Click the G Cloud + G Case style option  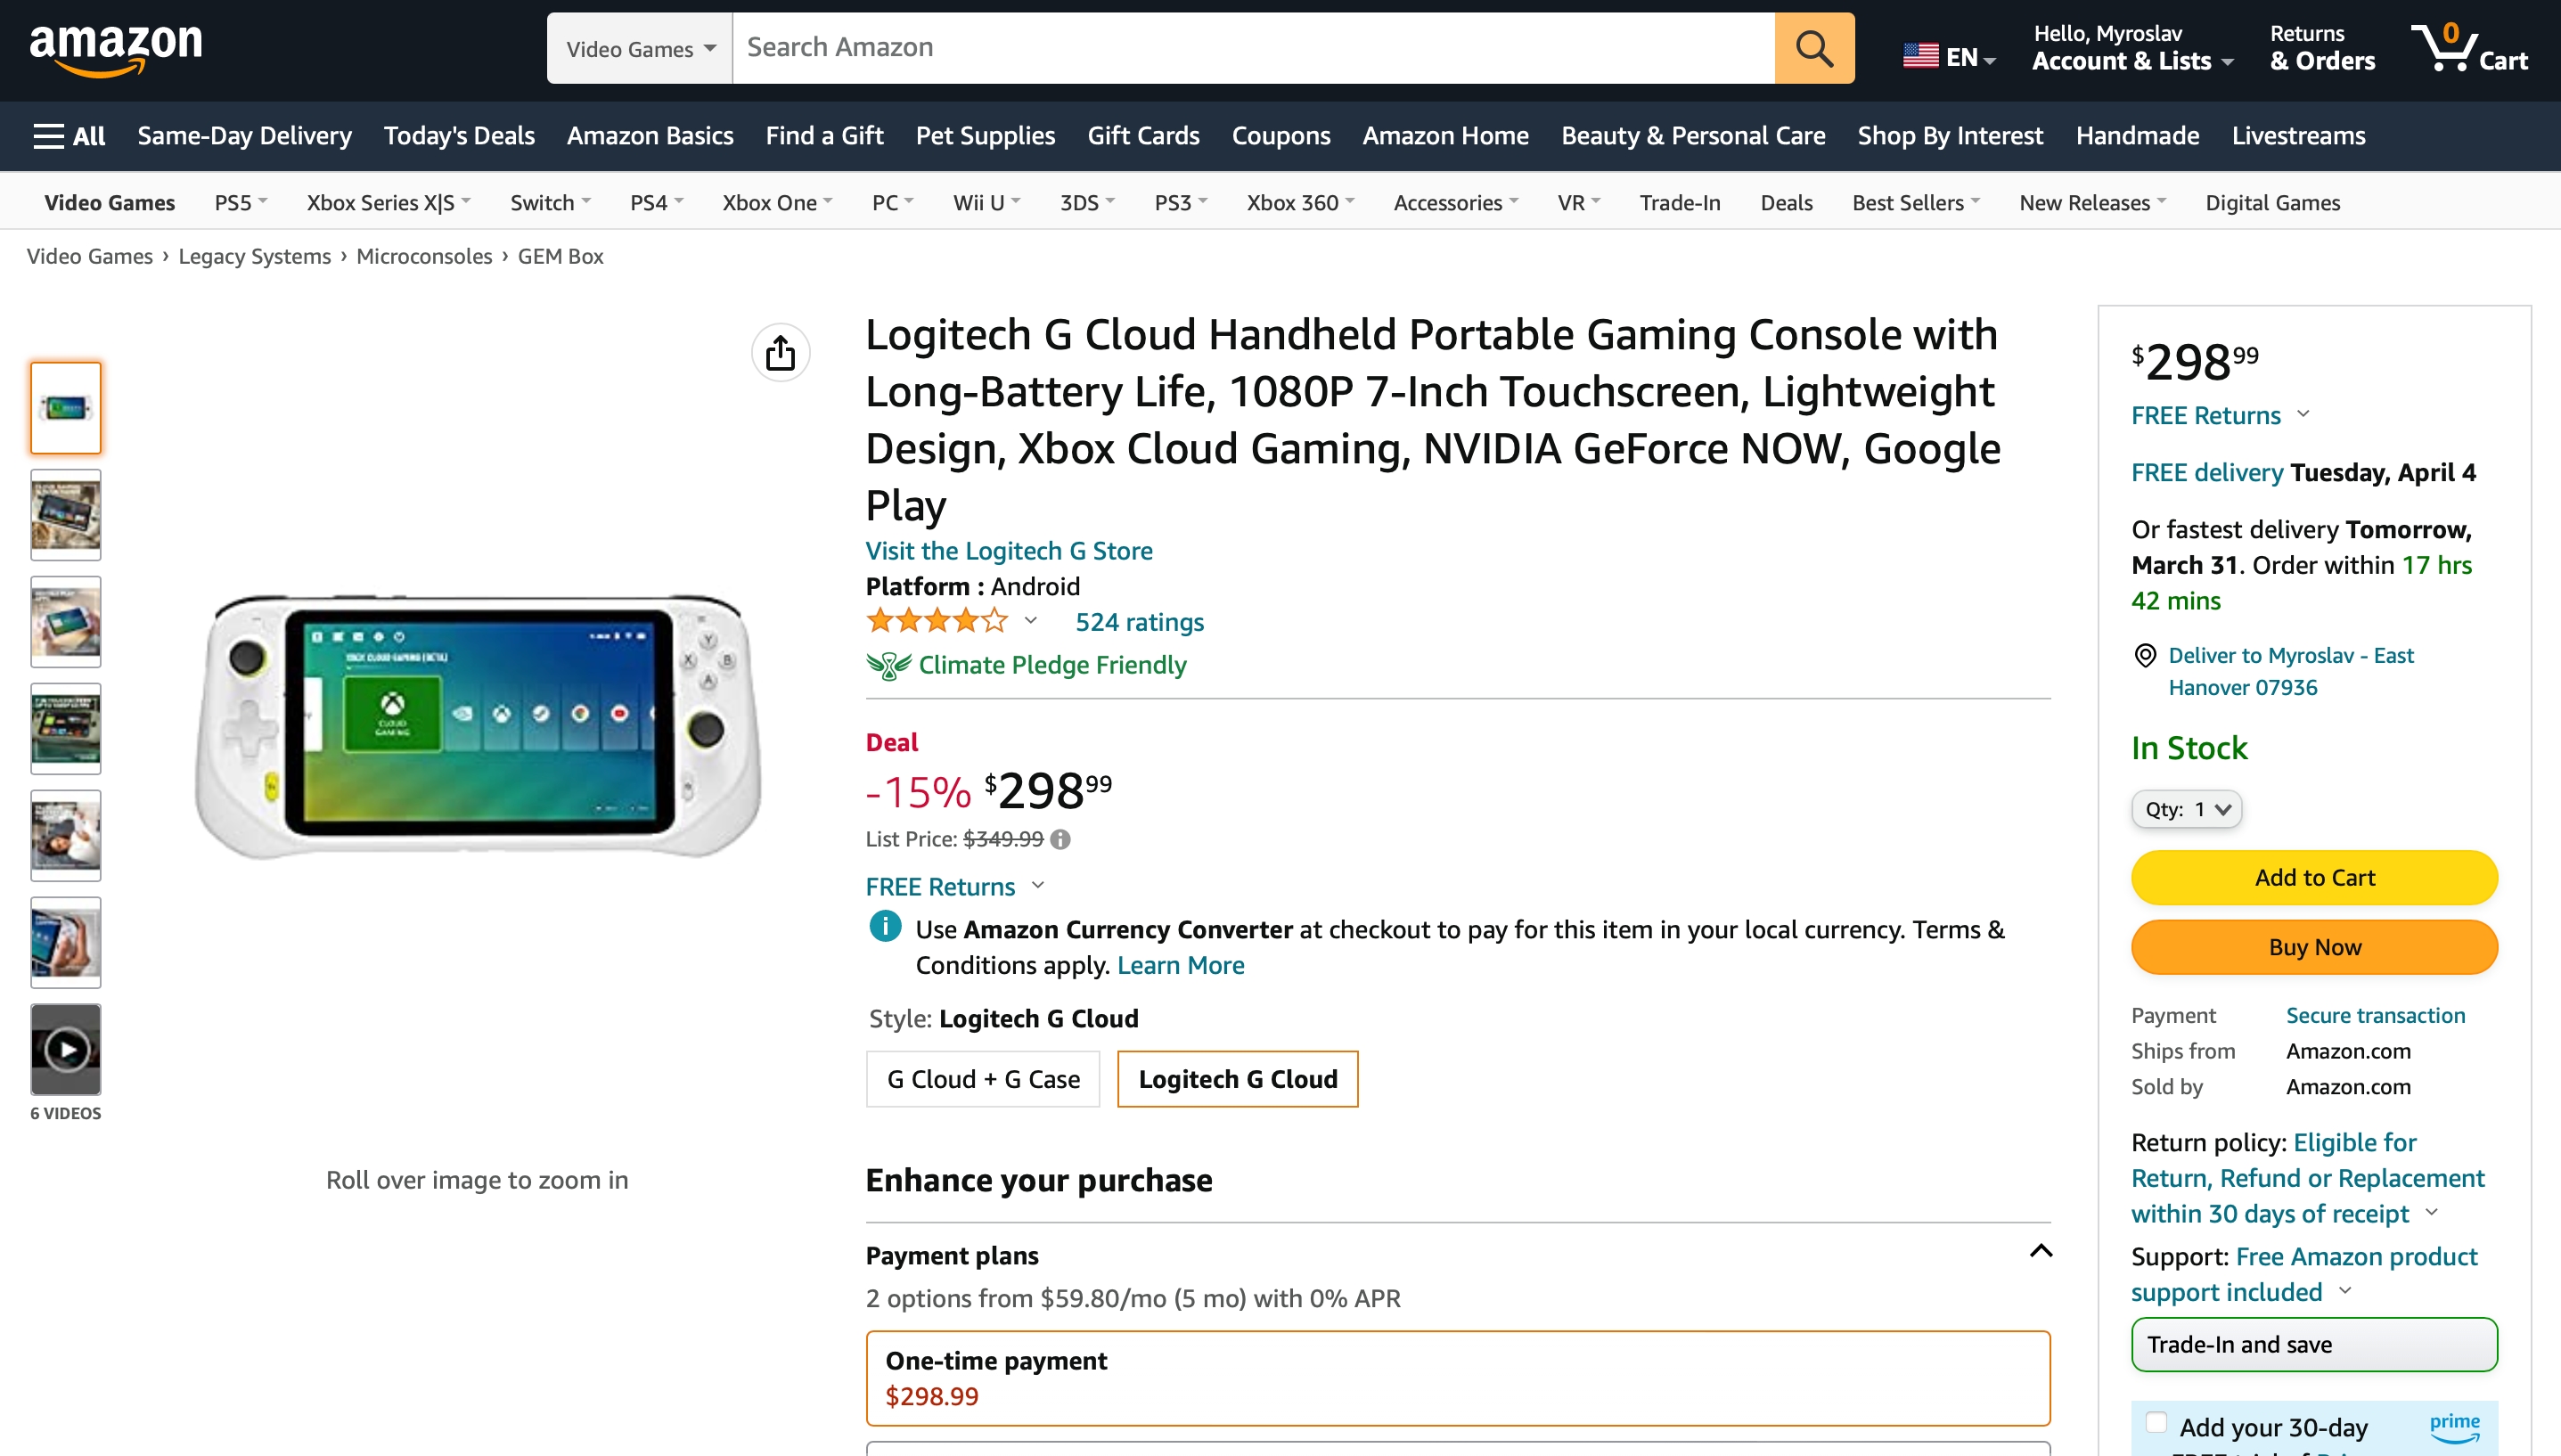click(x=981, y=1078)
